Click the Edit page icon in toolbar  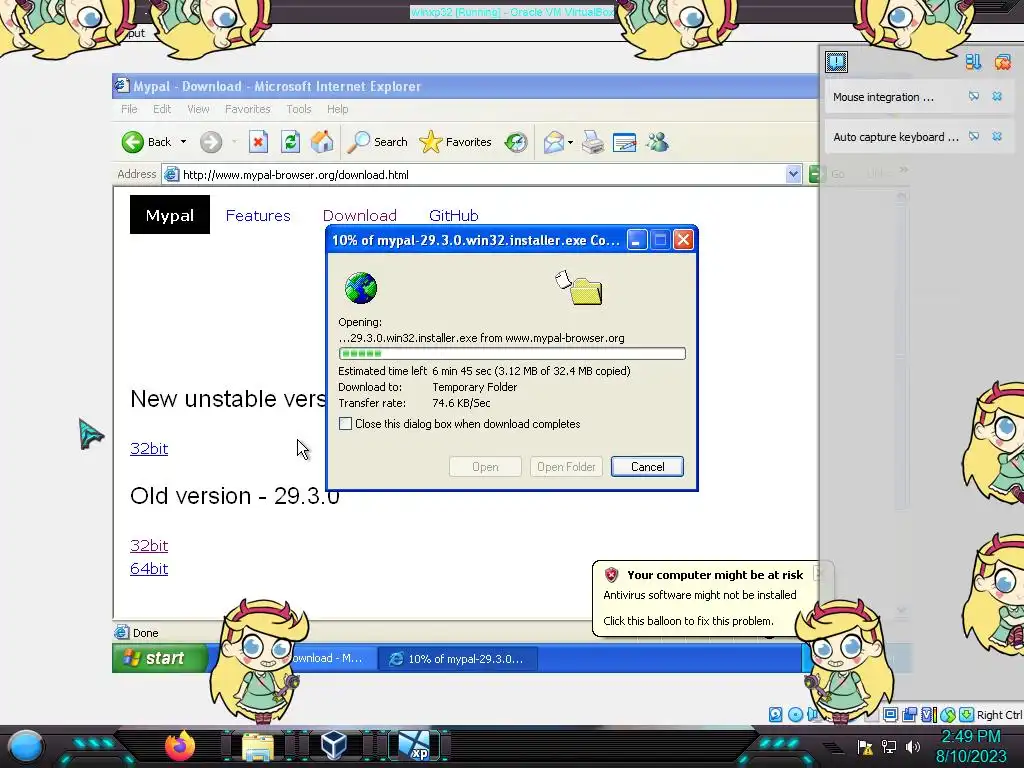[624, 142]
